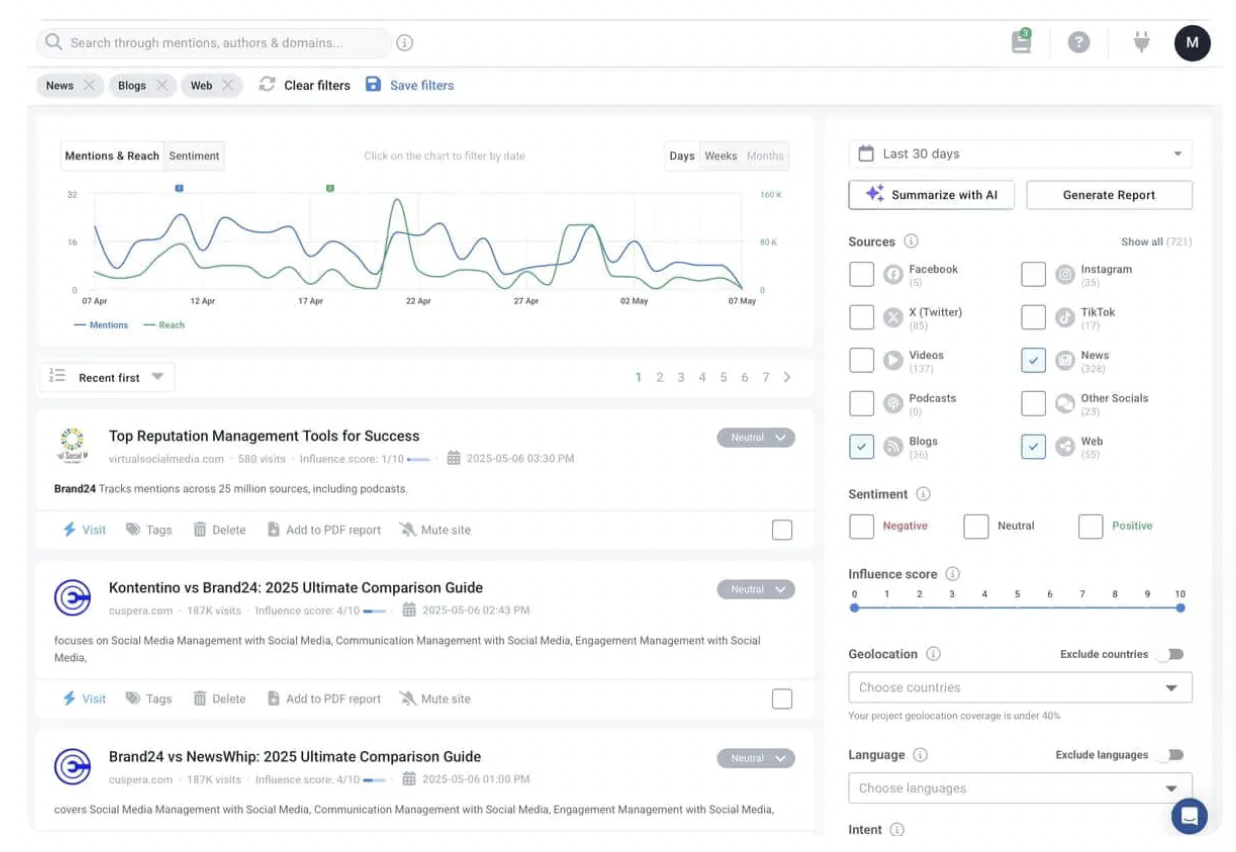This screenshot has width=1236, height=852.
Task: Click the virtualsocialmedia.com site logo thumbnail
Action: coord(72,445)
